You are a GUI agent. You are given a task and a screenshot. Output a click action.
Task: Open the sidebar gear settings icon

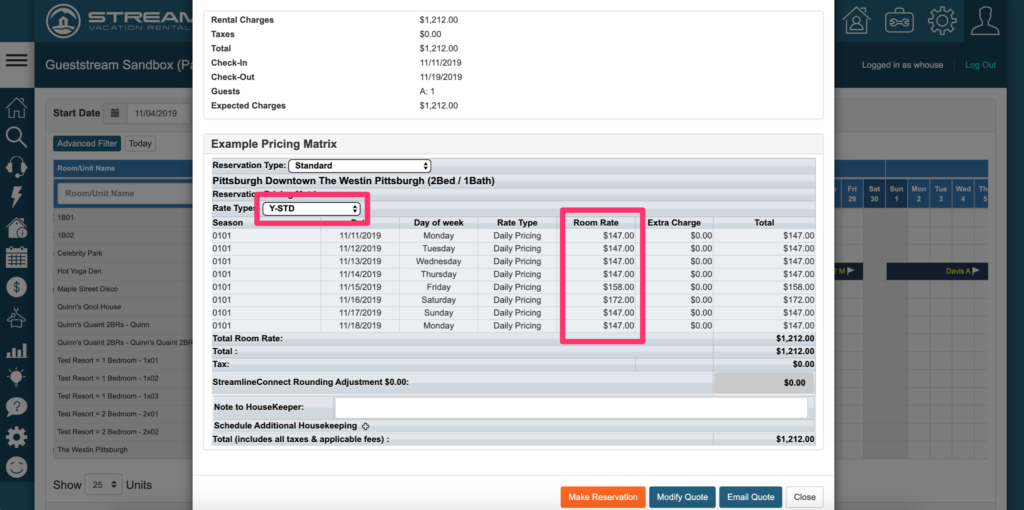click(16, 437)
